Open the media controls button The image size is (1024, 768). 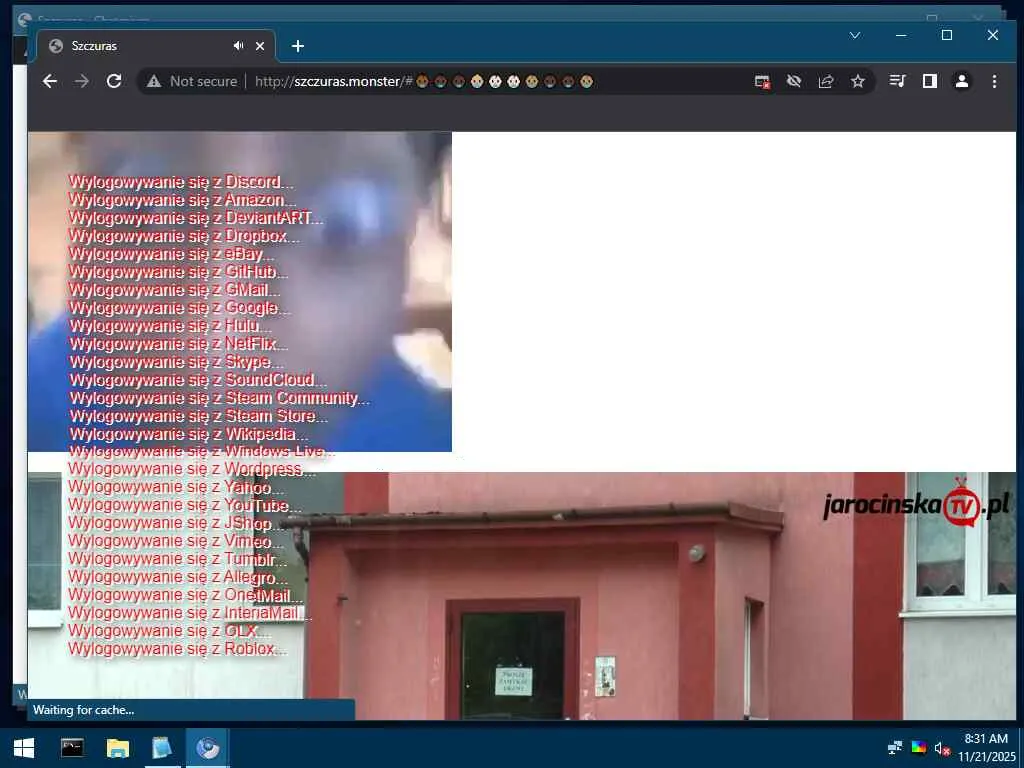pyautogui.click(x=897, y=81)
